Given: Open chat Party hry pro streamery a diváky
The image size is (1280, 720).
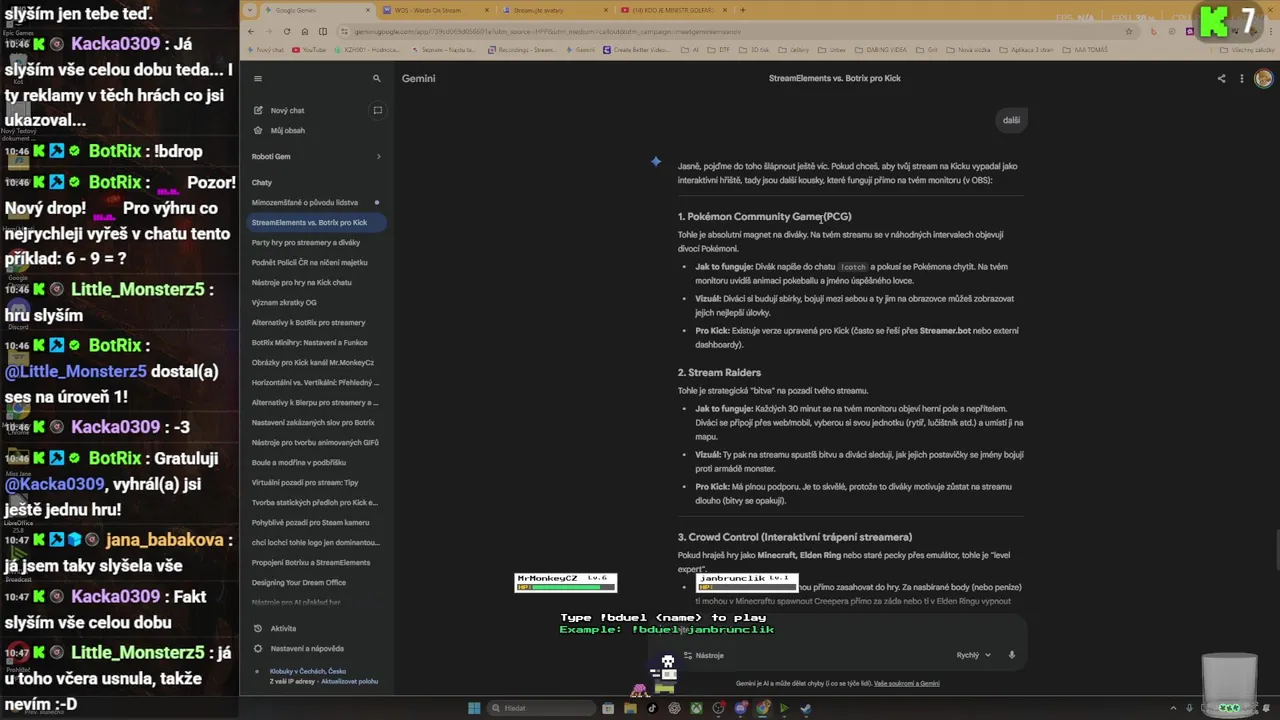Looking at the screenshot, I should (x=306, y=242).
